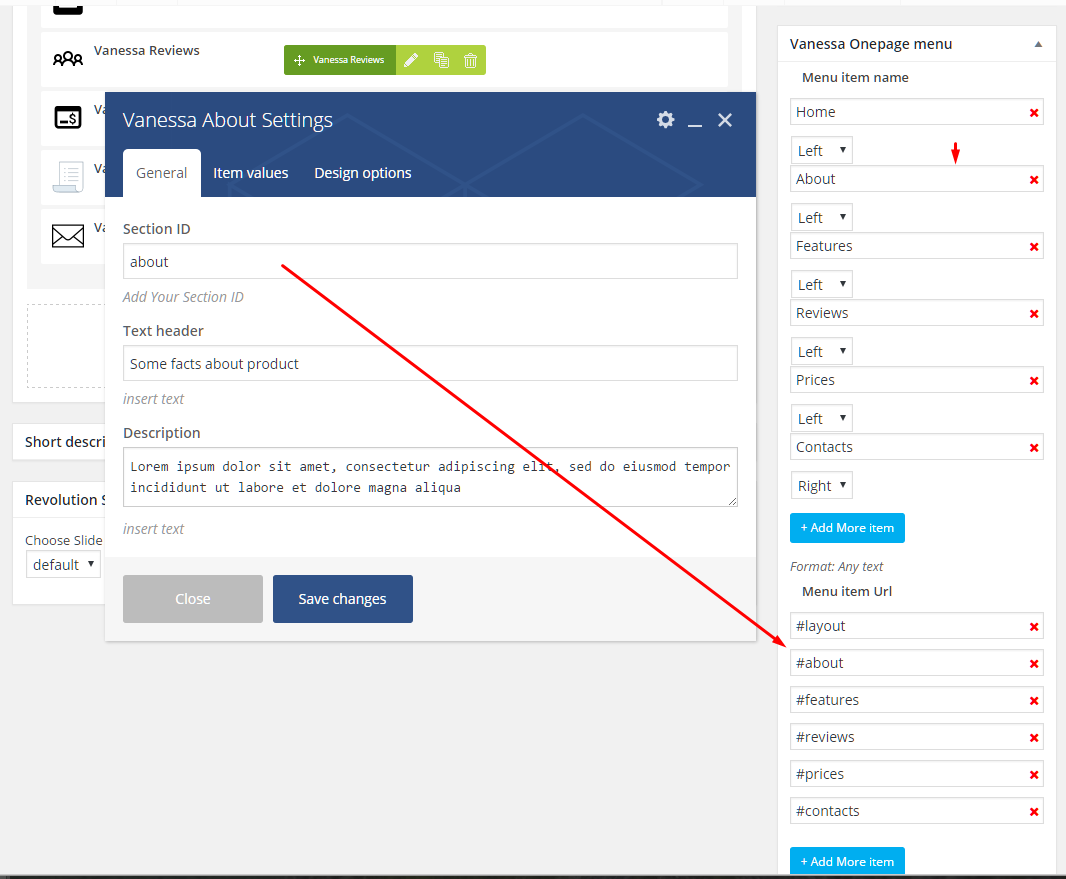
Task: Collapse the Vanessa Onepage menu panel
Action: click(x=1038, y=44)
